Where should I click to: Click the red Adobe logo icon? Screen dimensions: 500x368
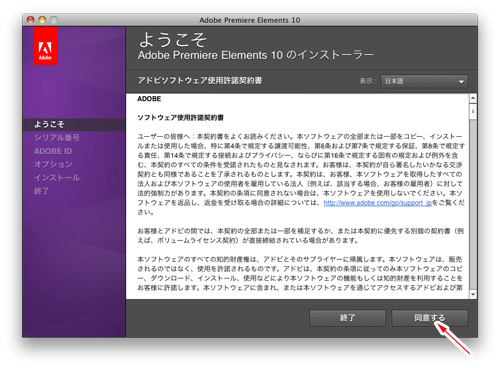[x=45, y=46]
